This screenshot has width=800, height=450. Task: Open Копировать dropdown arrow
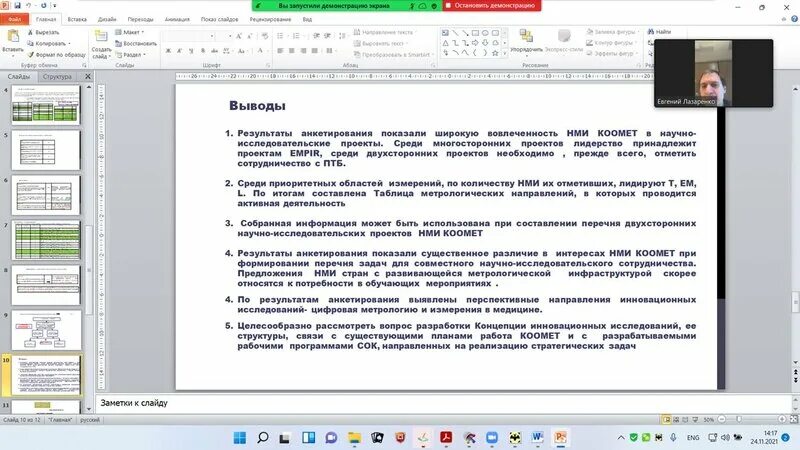(x=69, y=43)
